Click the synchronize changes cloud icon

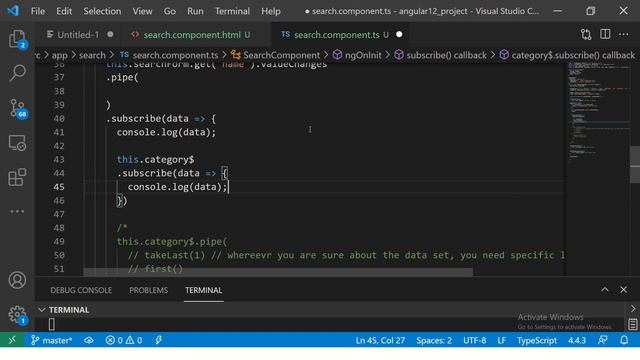click(89, 340)
